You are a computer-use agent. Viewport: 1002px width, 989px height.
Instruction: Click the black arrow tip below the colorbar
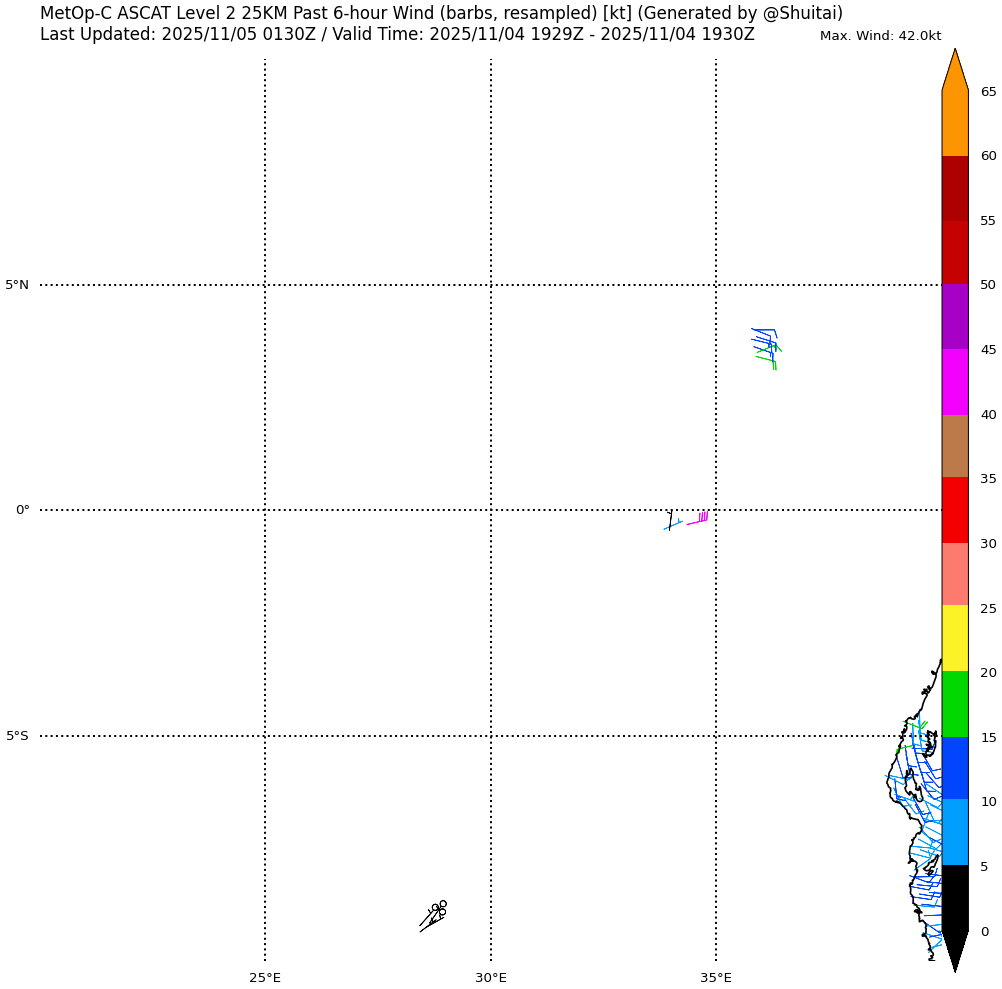(955, 950)
